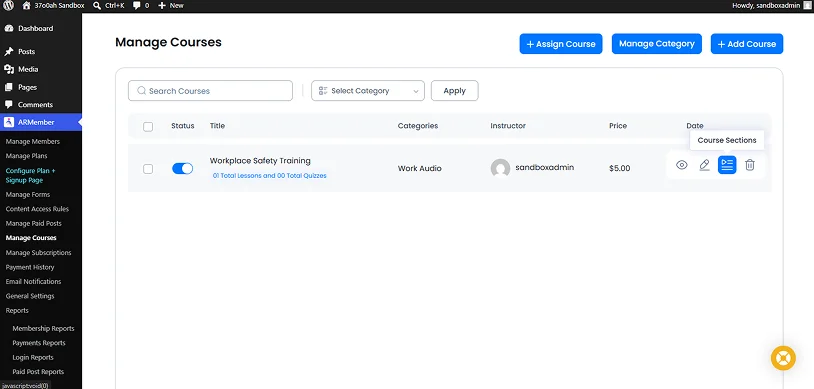Click the Categories column header
This screenshot has height=389, width=814.
click(x=418, y=126)
